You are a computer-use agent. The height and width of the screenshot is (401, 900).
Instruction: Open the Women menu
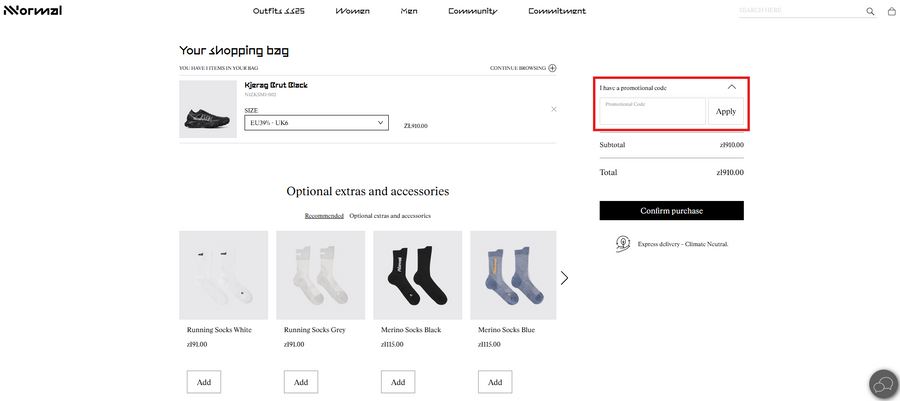(x=352, y=11)
